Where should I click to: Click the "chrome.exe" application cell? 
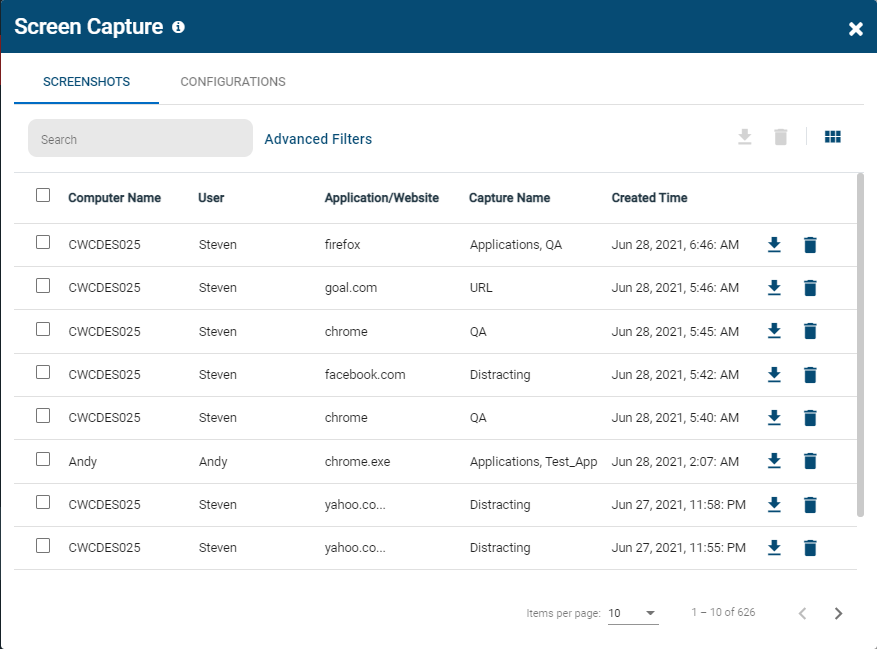357,462
